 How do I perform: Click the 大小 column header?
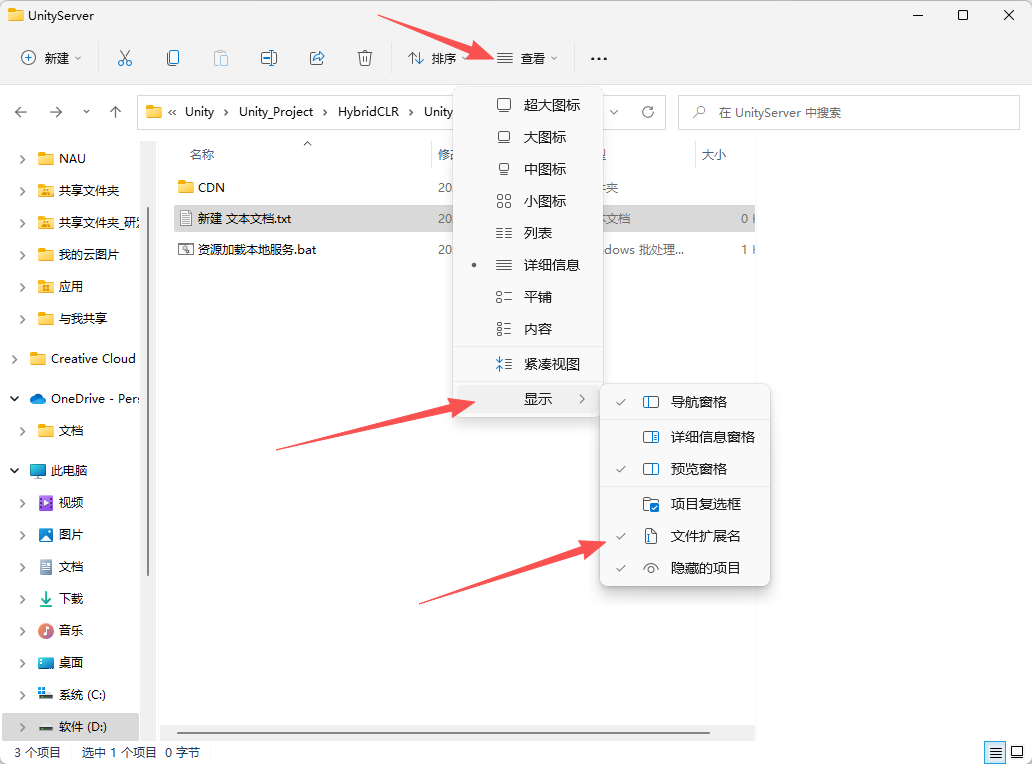[713, 155]
